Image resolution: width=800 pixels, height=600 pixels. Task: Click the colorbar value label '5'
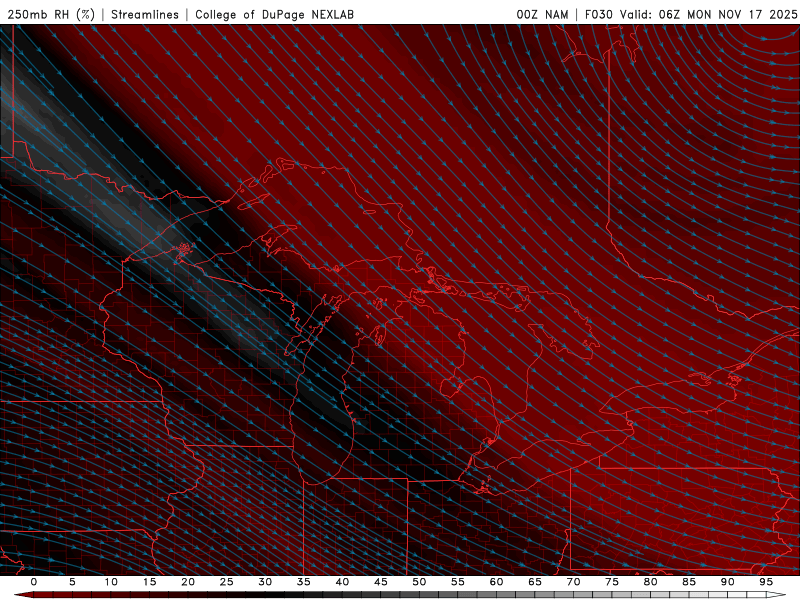[72, 582]
